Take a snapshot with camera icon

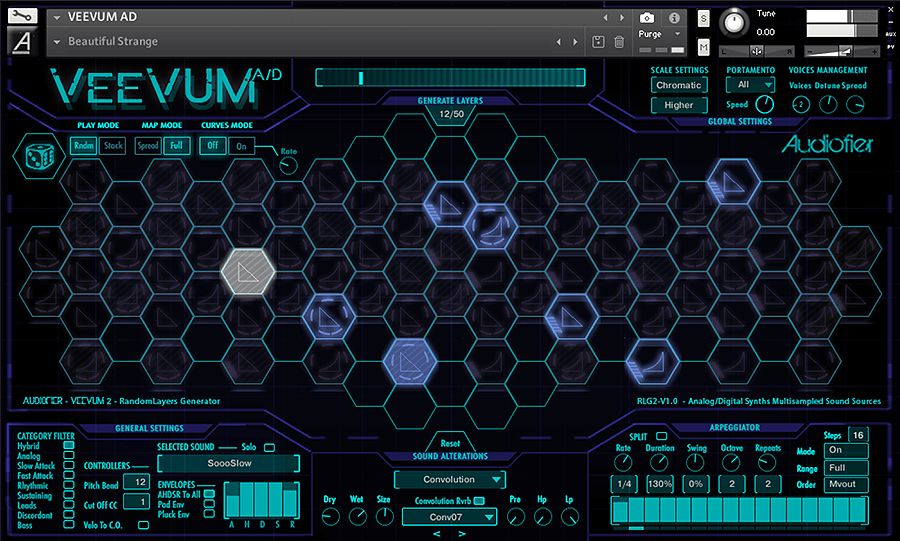coord(646,18)
